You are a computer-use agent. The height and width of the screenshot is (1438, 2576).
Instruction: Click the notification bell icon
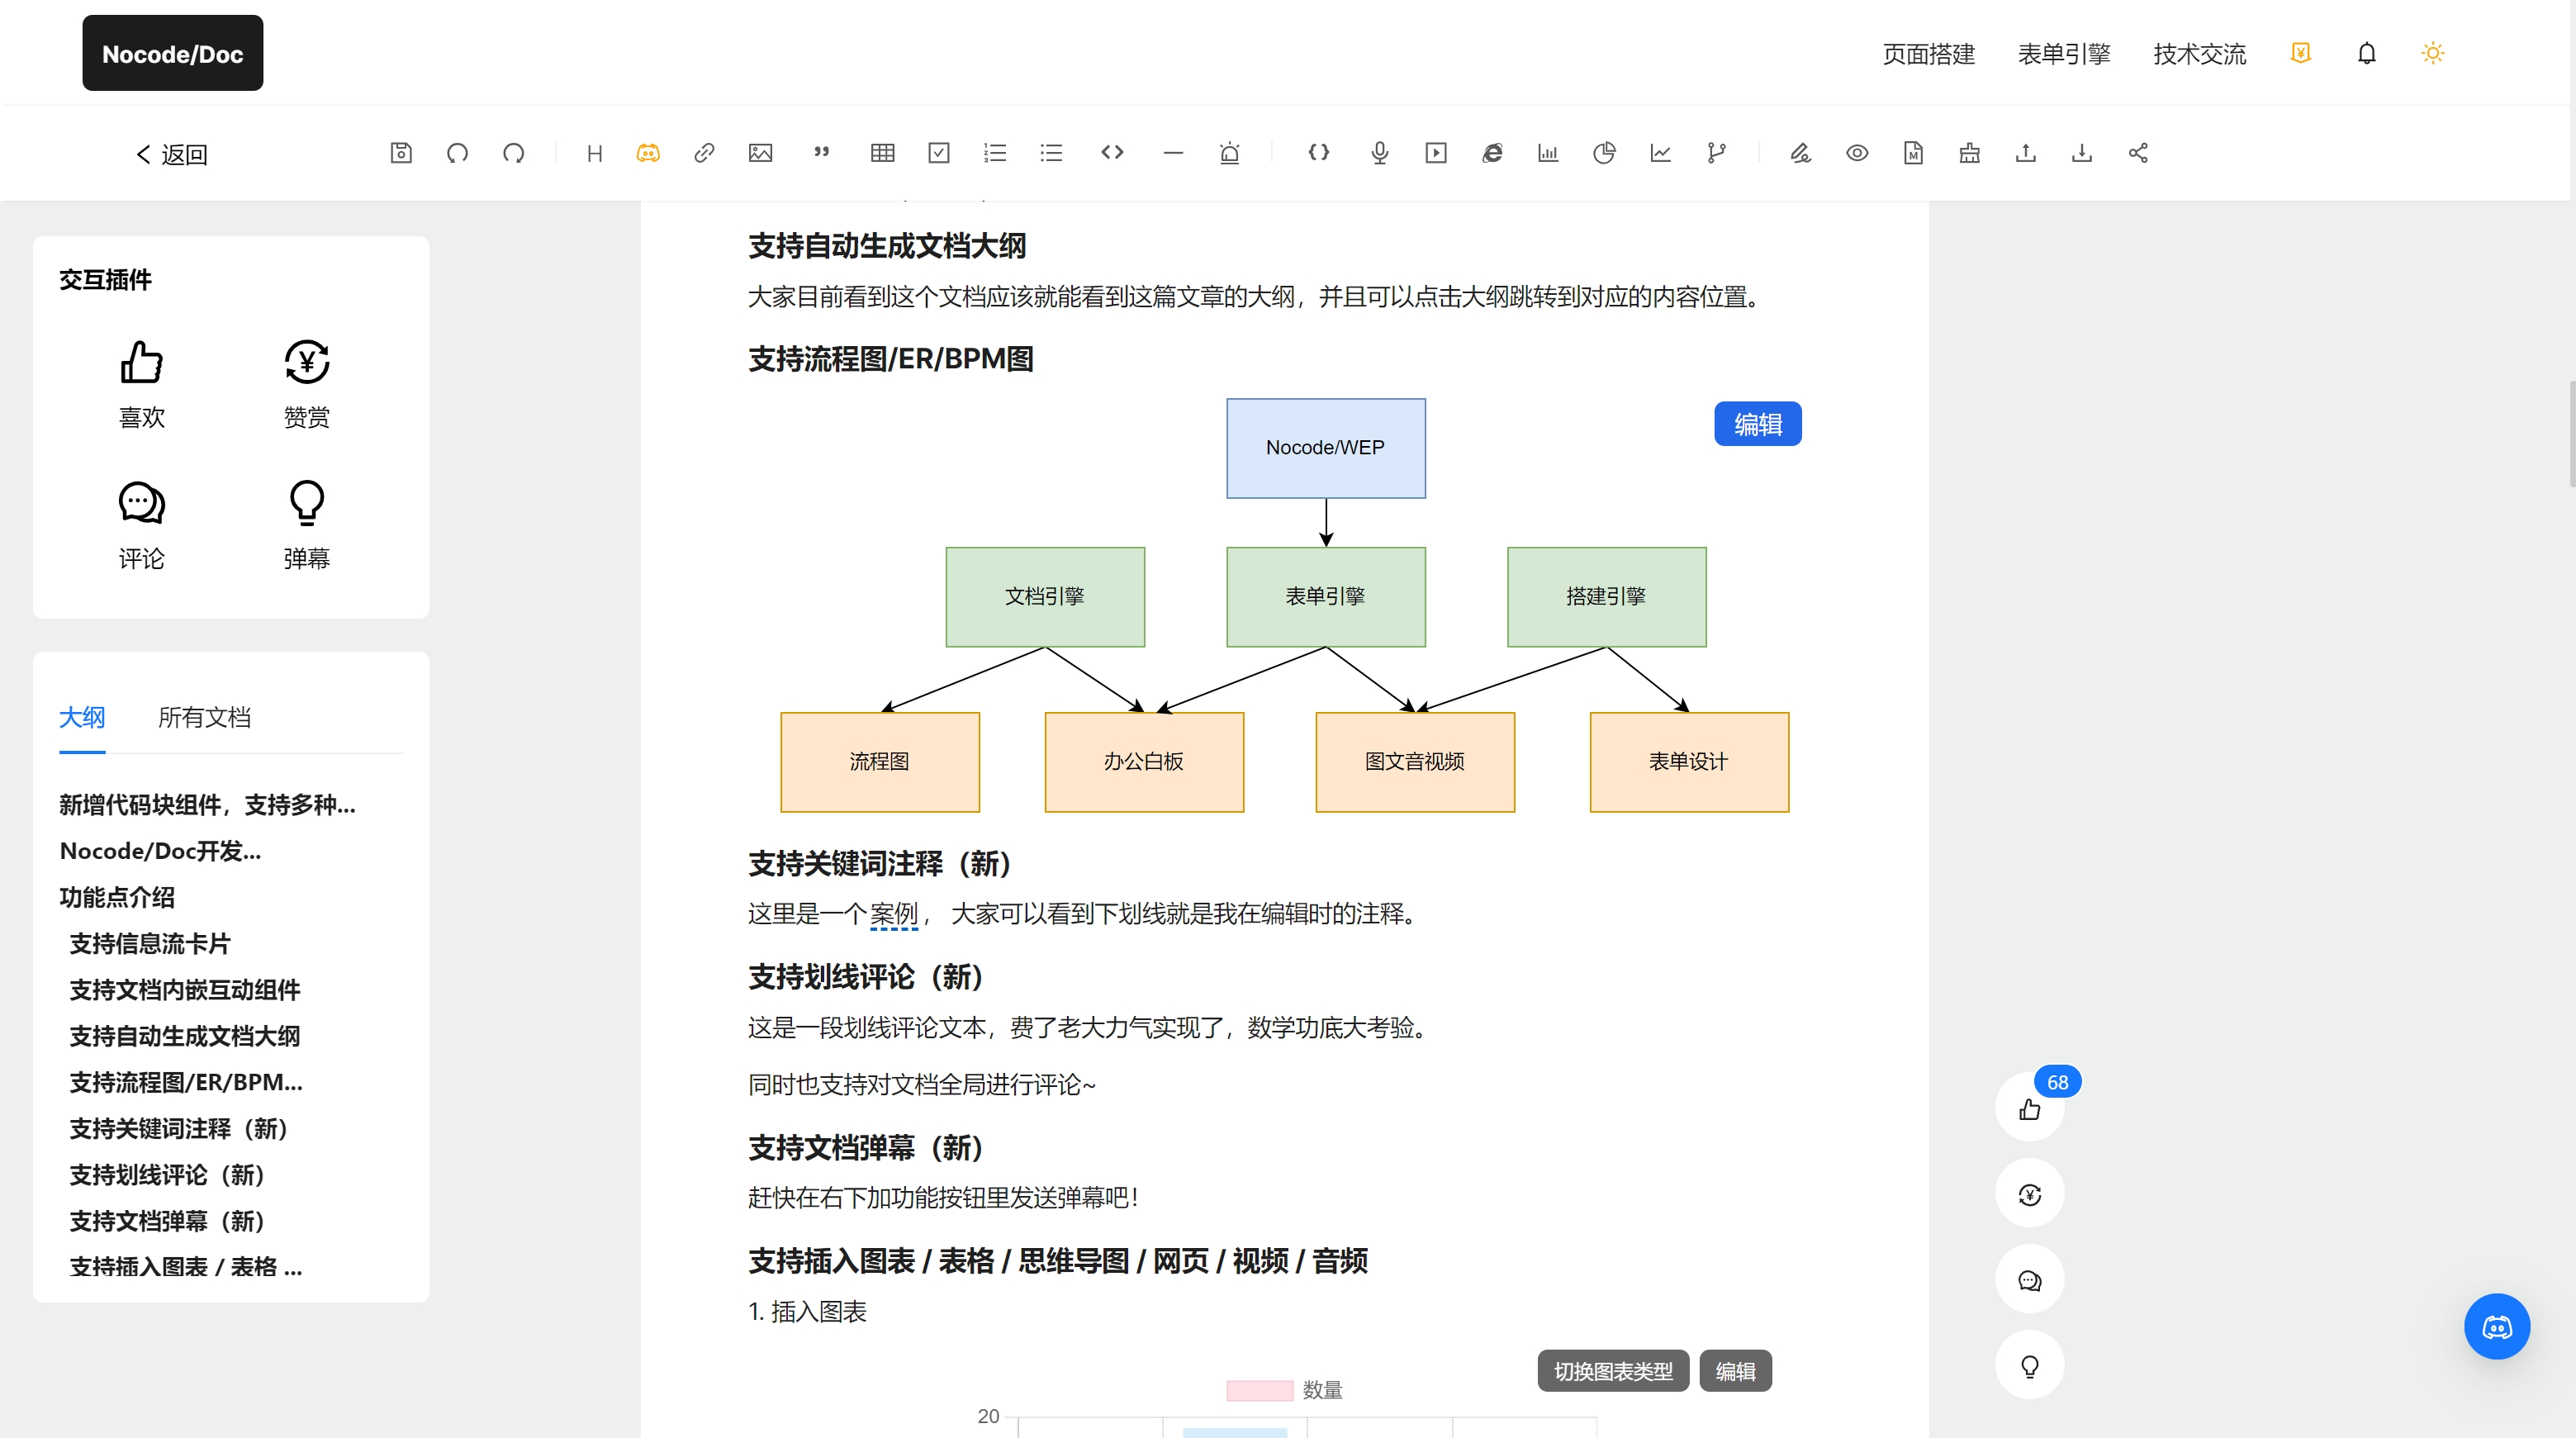tap(2366, 54)
